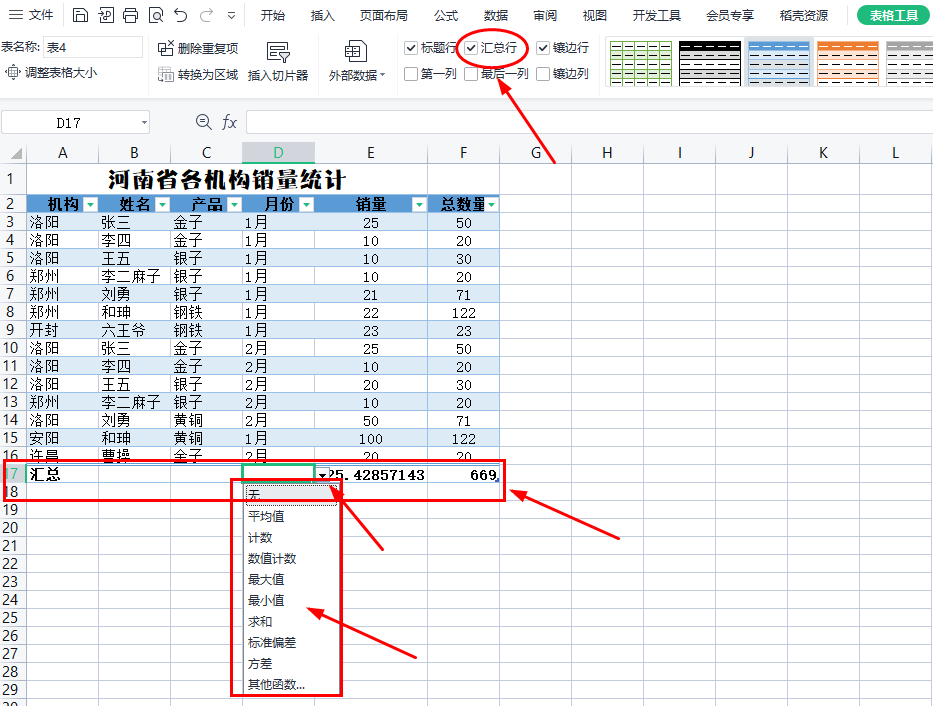The image size is (933, 706).
Task: Switch to the 页面布局 ribbon tab
Action: point(384,15)
